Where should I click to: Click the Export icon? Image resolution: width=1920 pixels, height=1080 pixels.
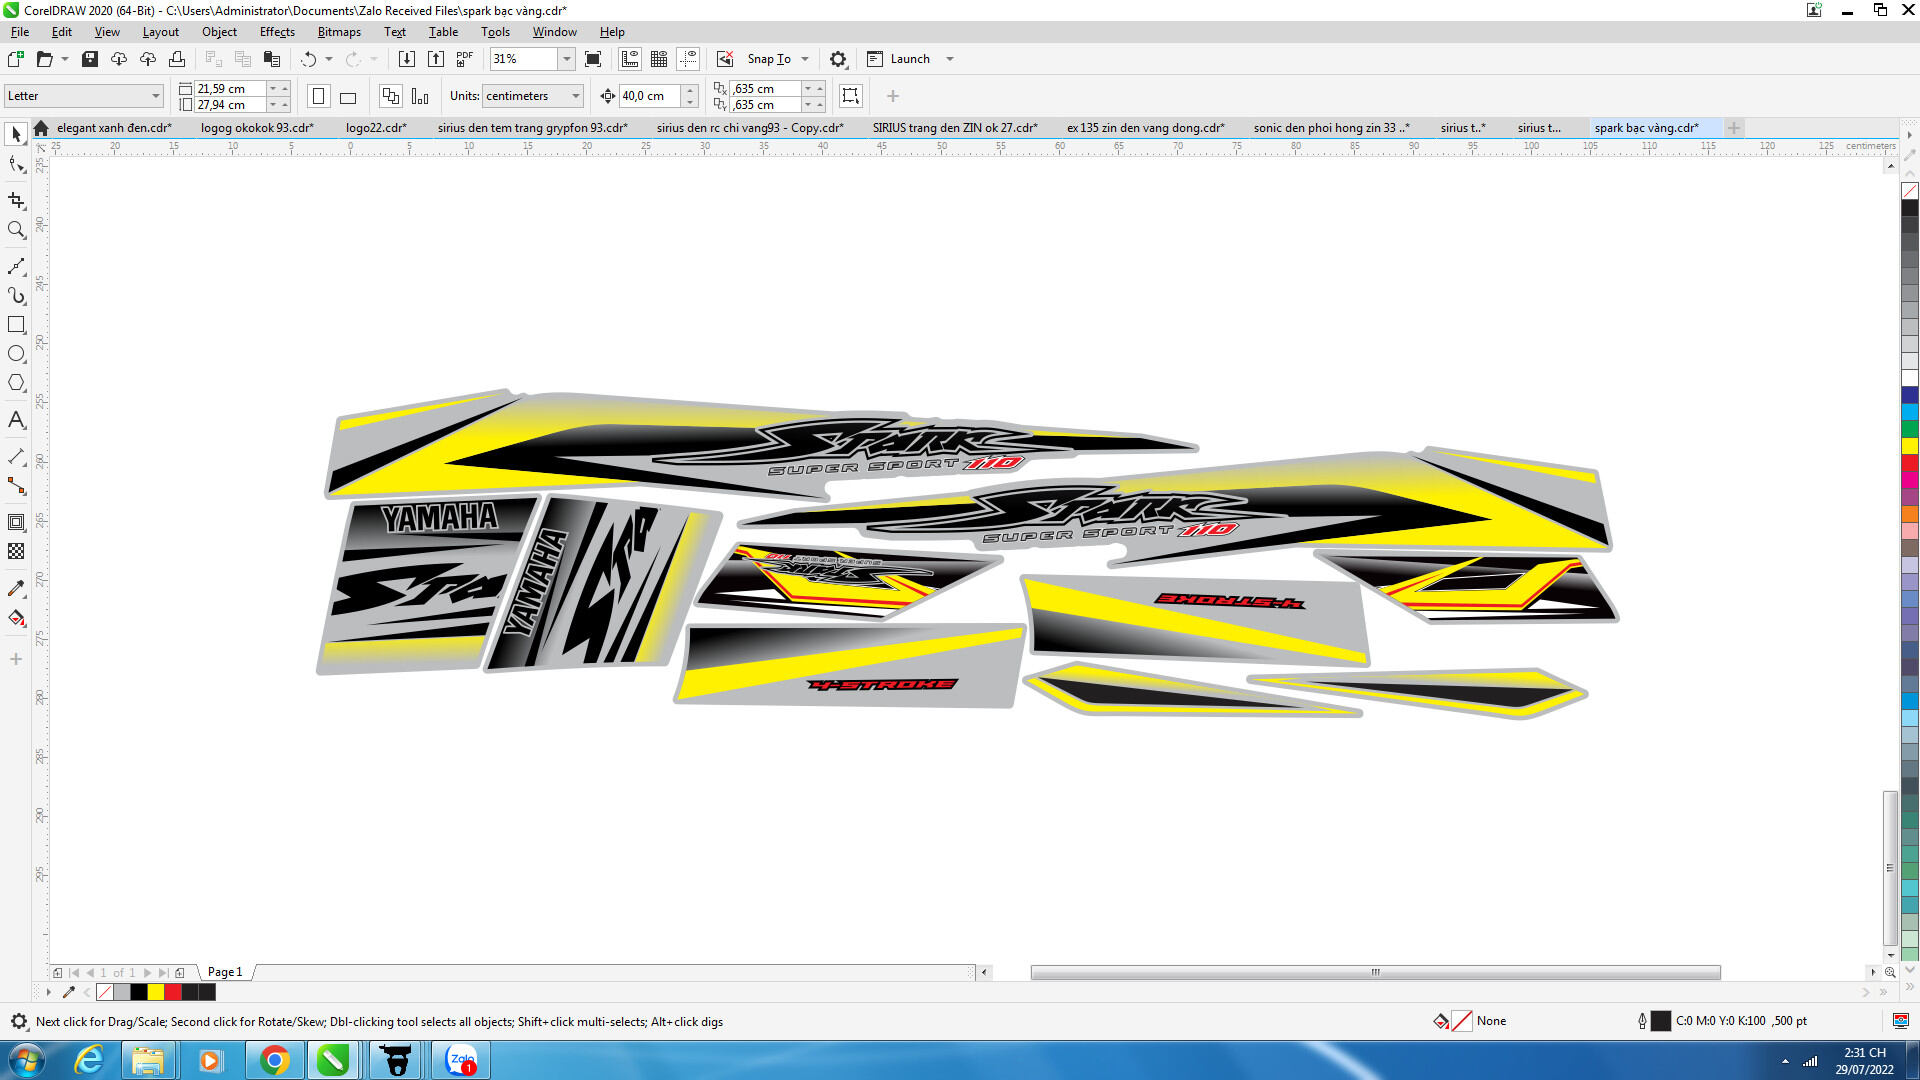click(x=436, y=59)
